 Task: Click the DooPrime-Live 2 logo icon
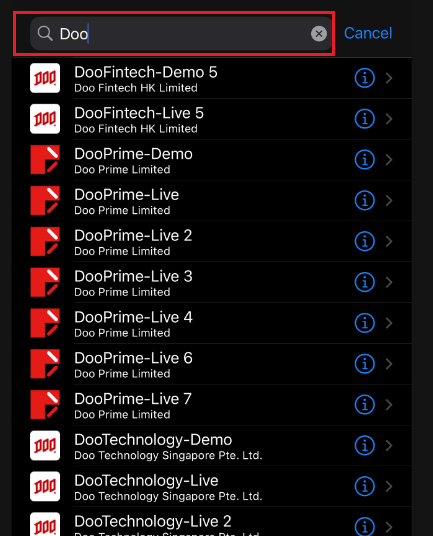pos(45,241)
